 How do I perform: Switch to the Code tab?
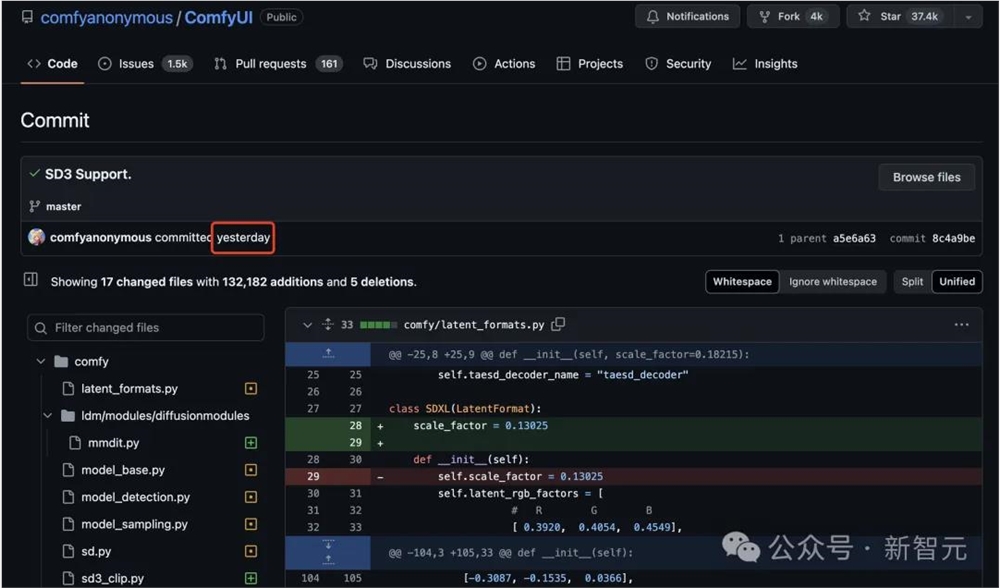tap(52, 64)
